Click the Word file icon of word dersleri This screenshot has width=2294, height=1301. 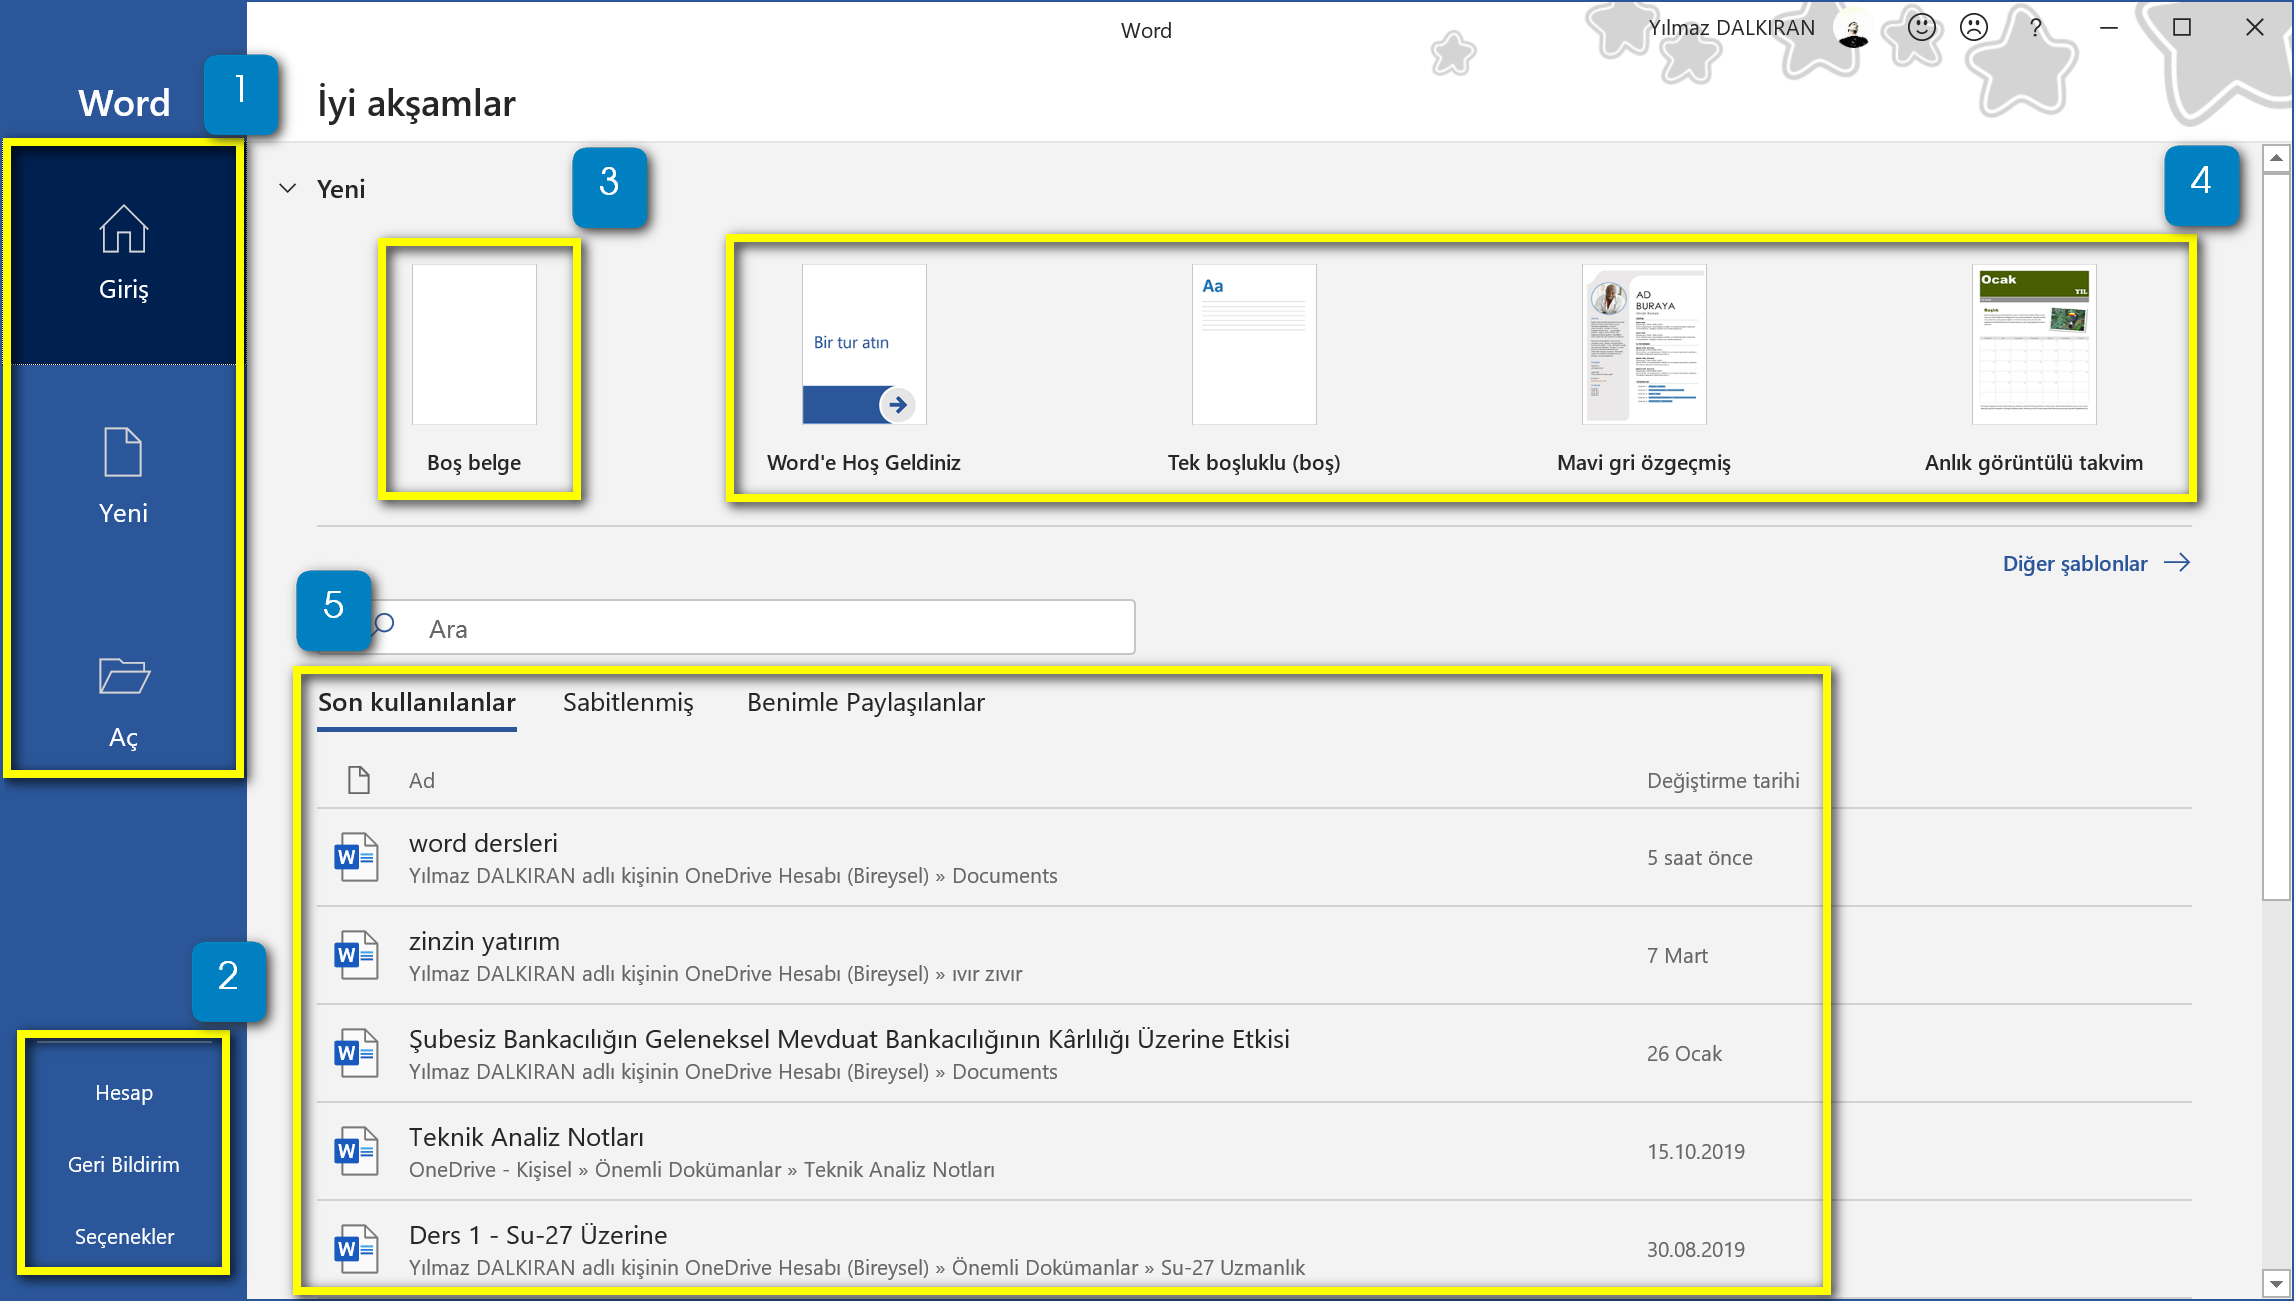pos(356,857)
